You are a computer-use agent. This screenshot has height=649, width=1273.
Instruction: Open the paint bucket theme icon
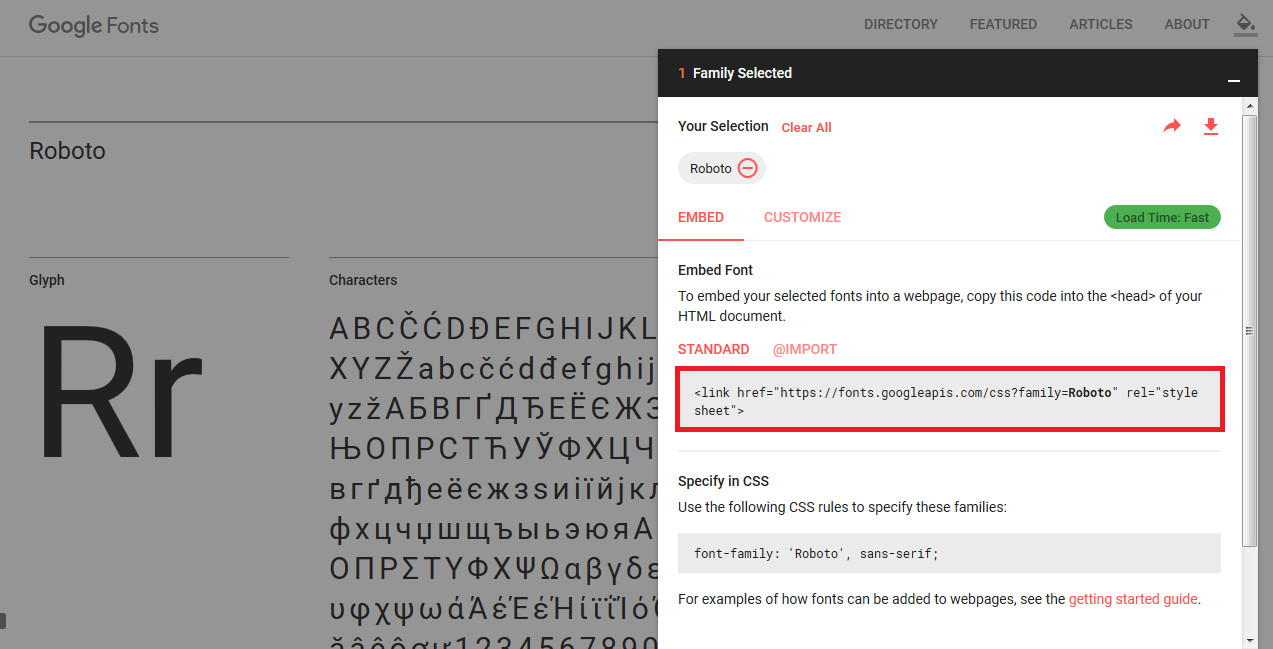click(x=1245, y=24)
